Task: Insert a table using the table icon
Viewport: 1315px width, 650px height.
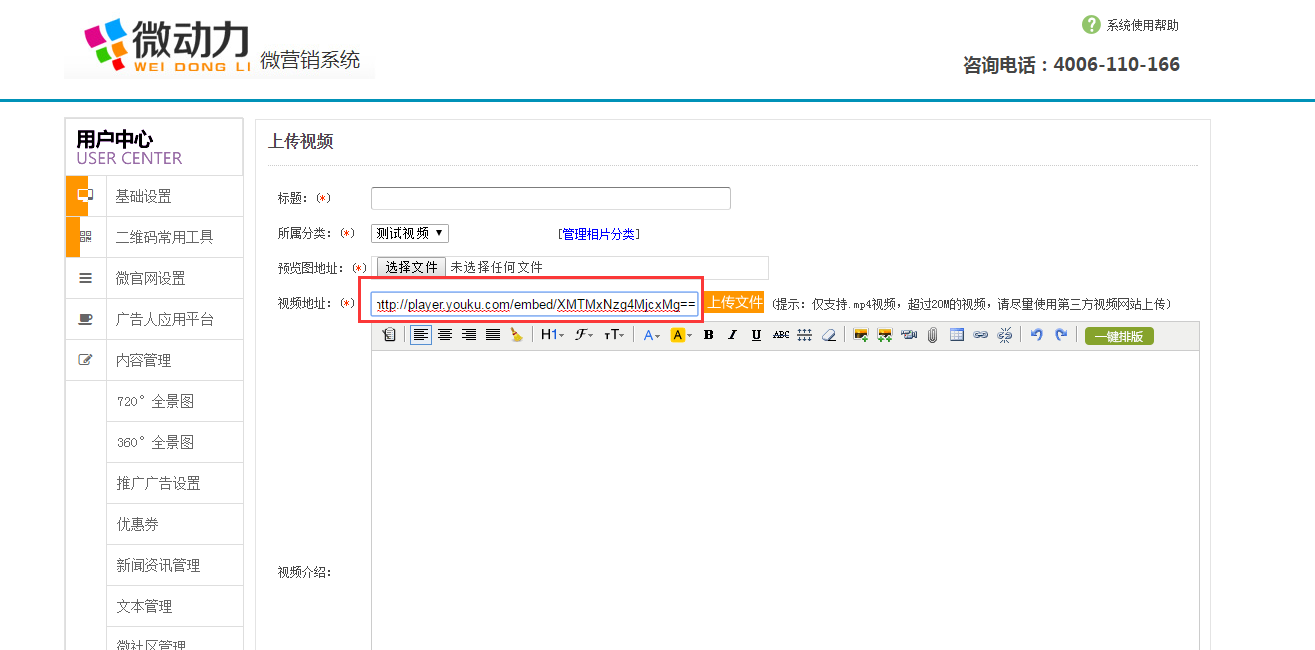Action: tap(957, 335)
